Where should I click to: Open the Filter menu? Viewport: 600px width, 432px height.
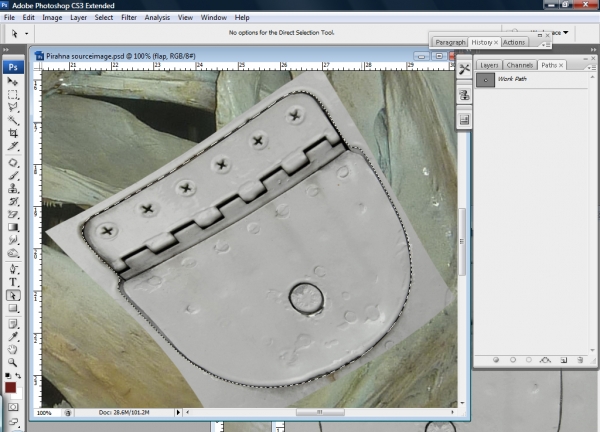(x=129, y=18)
